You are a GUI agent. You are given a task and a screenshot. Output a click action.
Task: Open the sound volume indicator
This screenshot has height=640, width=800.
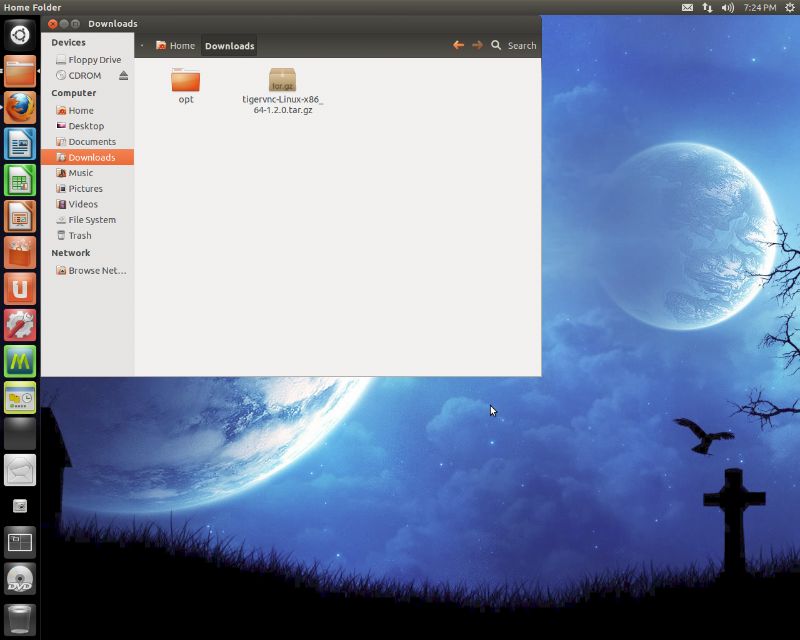(728, 7)
